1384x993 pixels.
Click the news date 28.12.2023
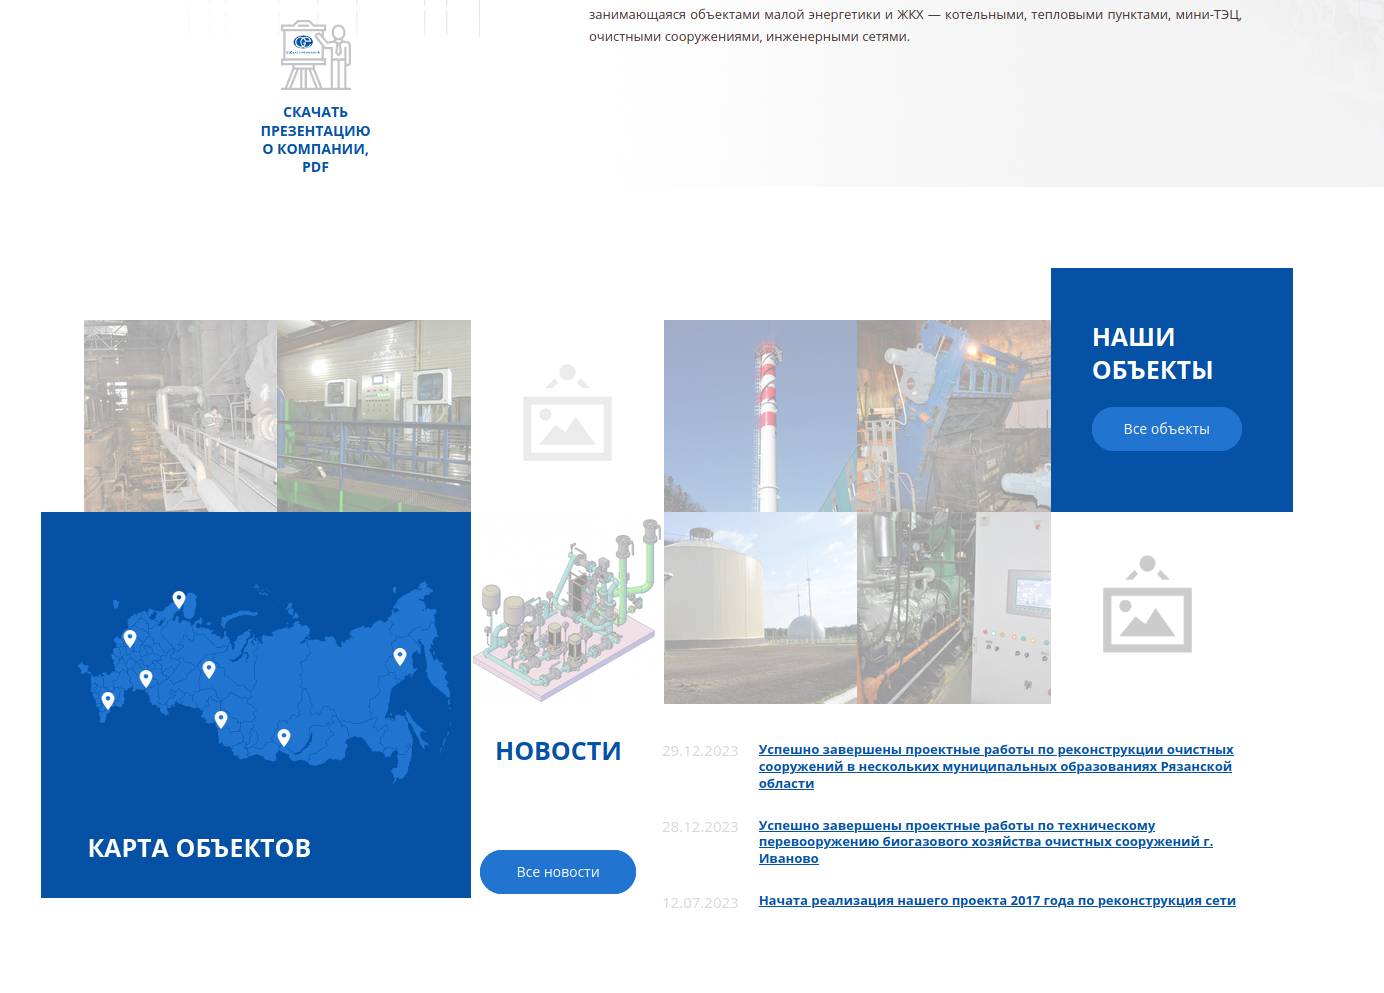700,827
